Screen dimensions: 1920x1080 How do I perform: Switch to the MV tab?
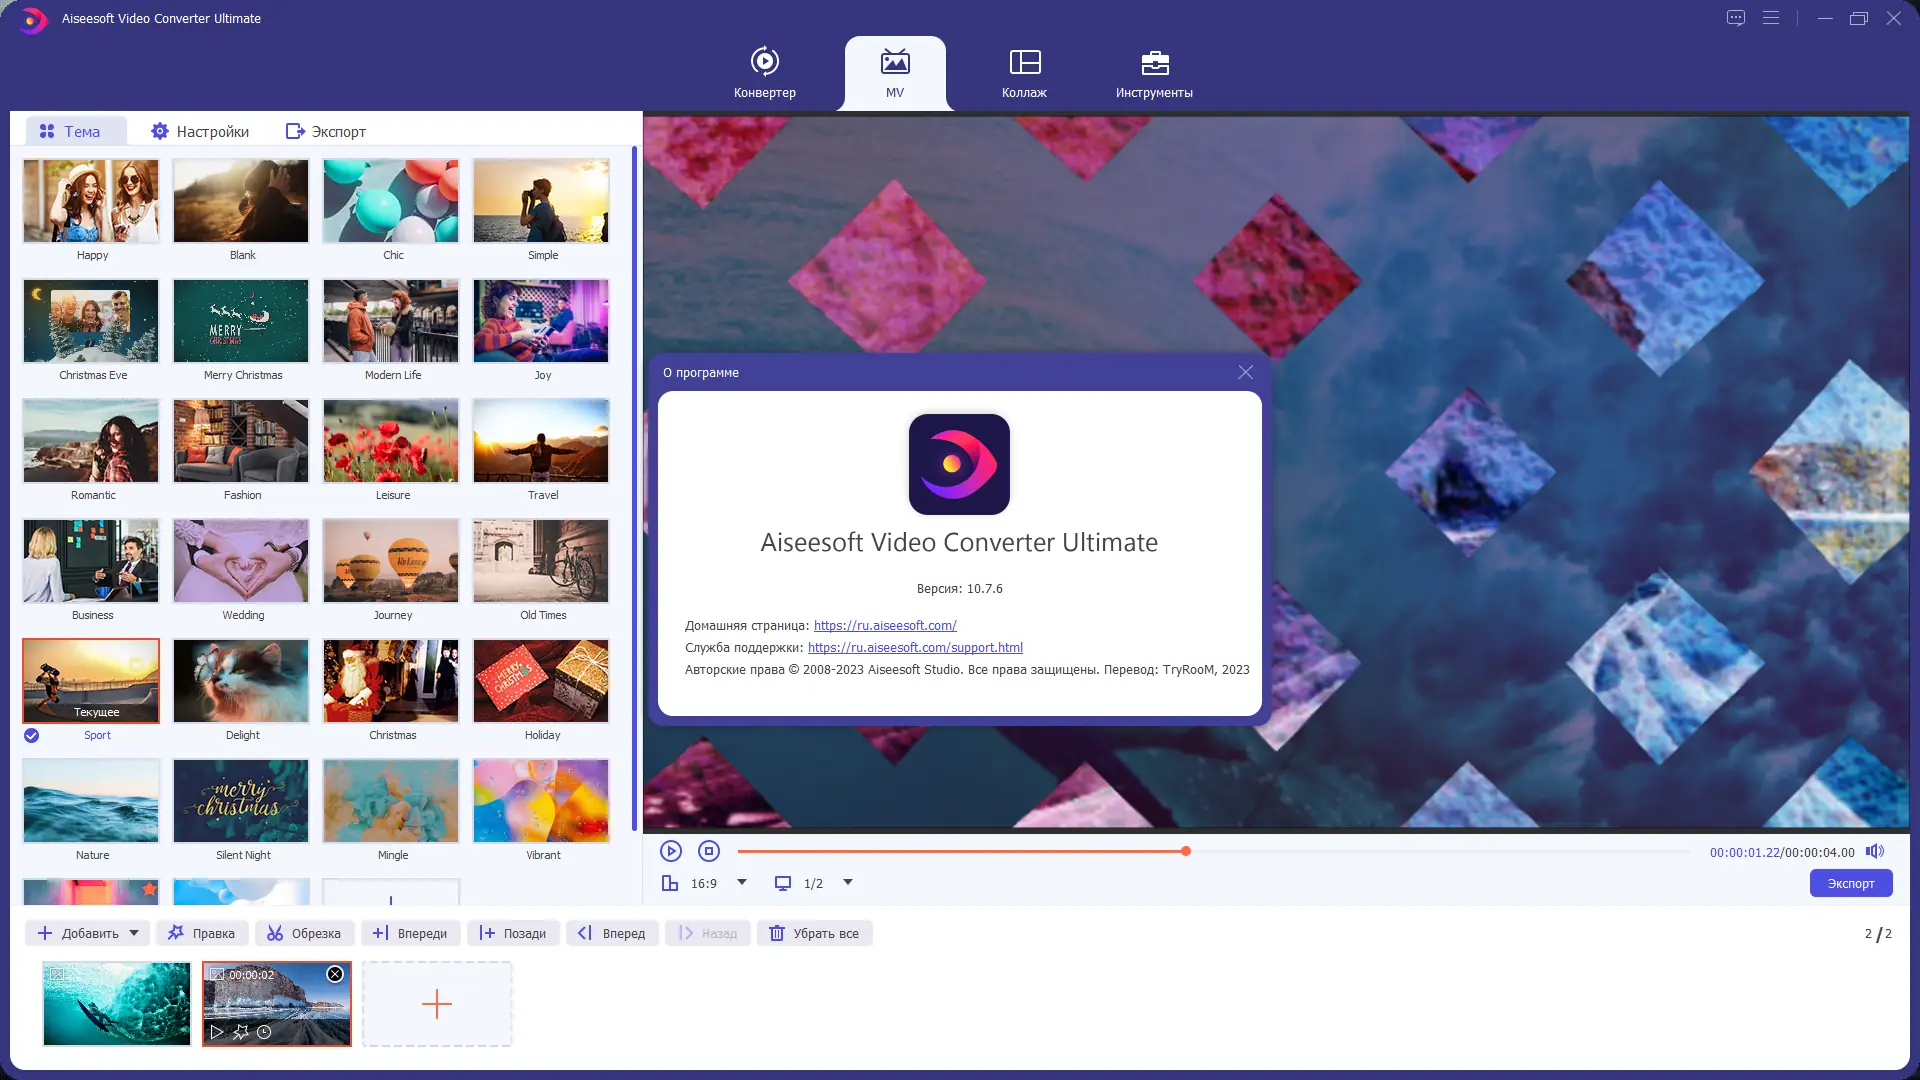(x=895, y=73)
